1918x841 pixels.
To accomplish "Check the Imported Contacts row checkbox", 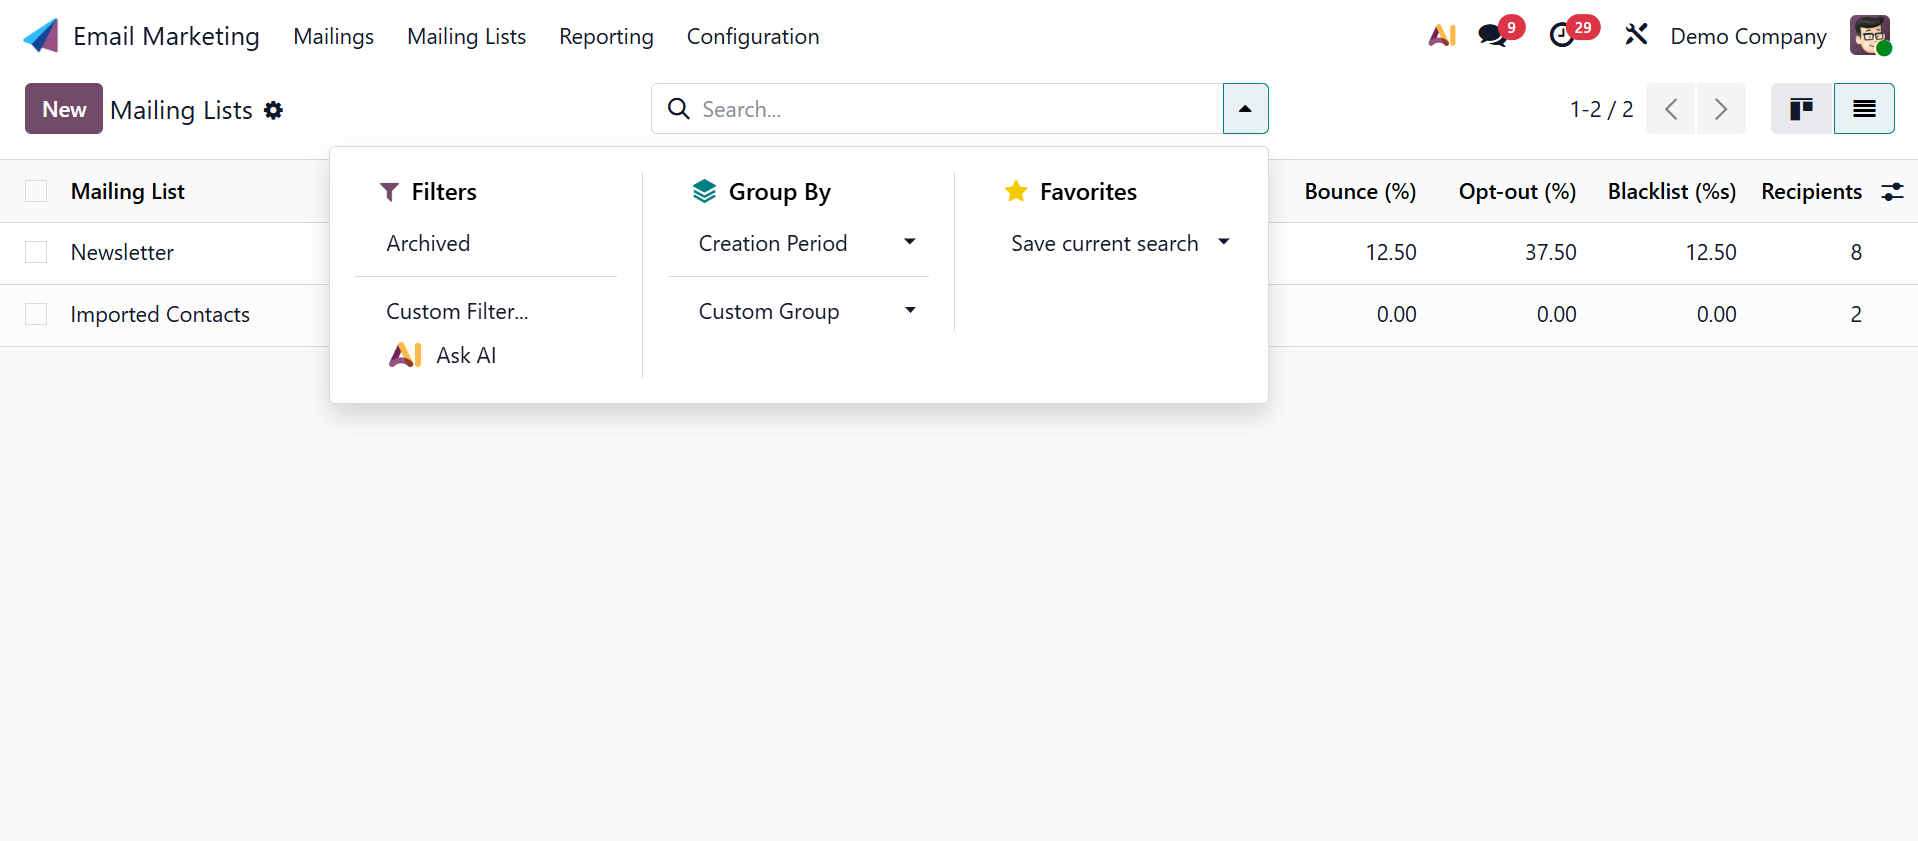I will [36, 315].
